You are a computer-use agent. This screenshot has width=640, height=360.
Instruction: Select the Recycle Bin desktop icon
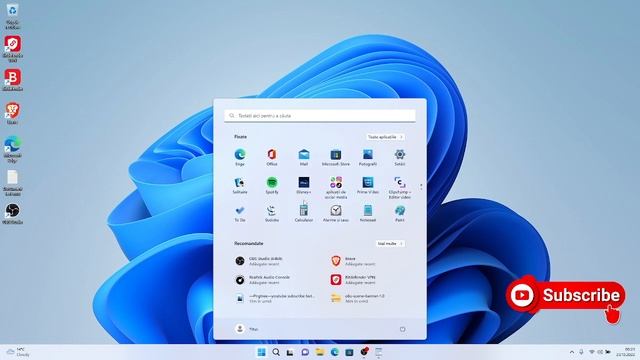[12, 16]
